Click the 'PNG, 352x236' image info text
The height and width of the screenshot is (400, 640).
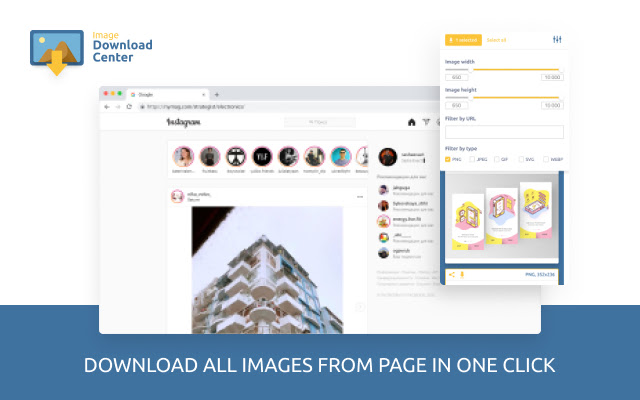[540, 275]
